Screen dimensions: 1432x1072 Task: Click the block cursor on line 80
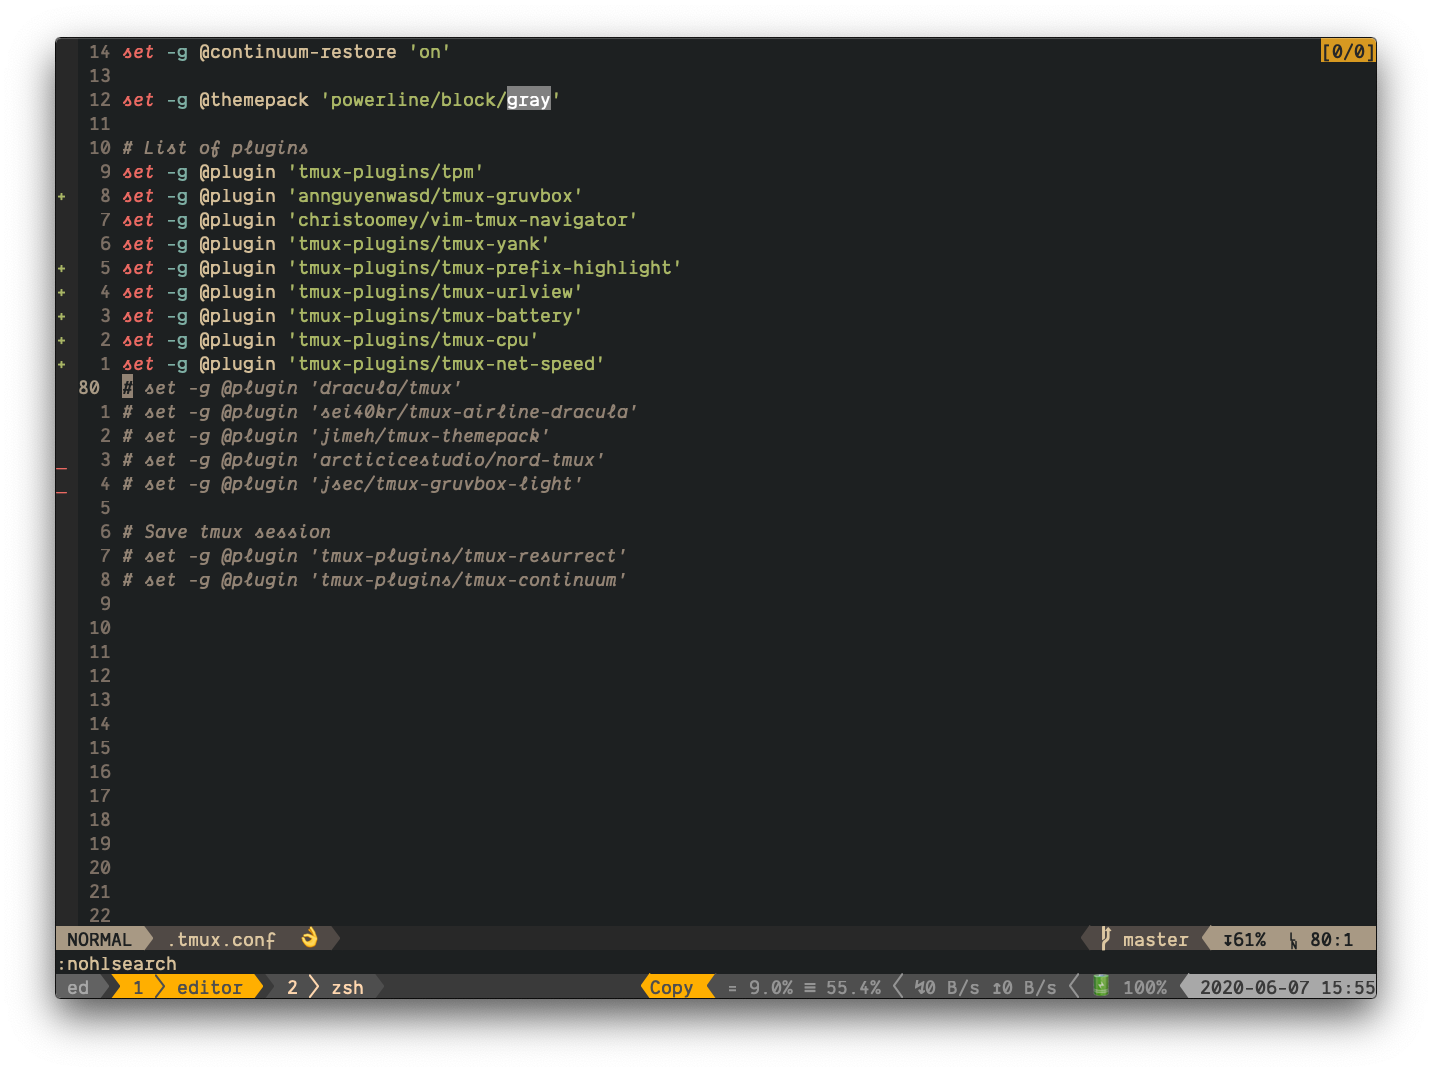coord(127,387)
